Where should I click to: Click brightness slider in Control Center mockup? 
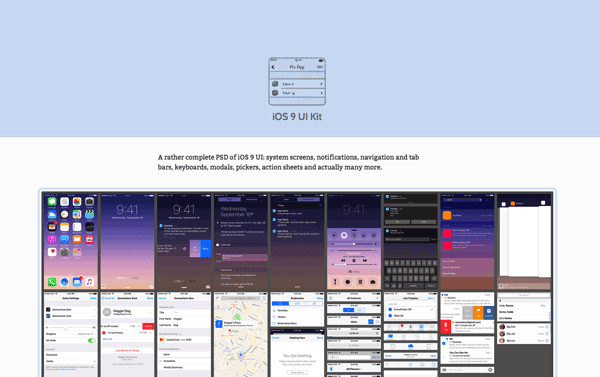354,244
